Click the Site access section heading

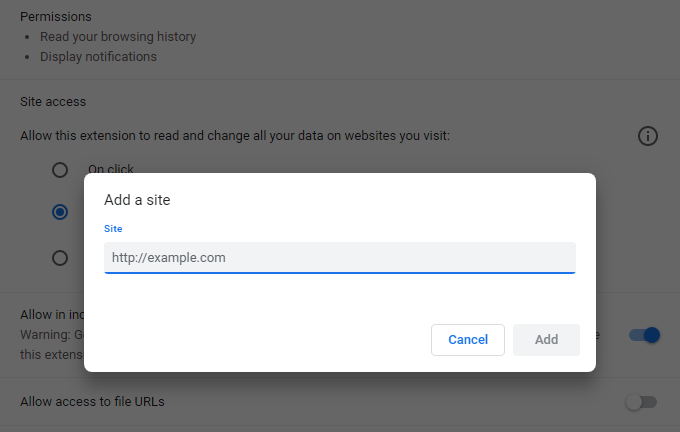pos(53,101)
